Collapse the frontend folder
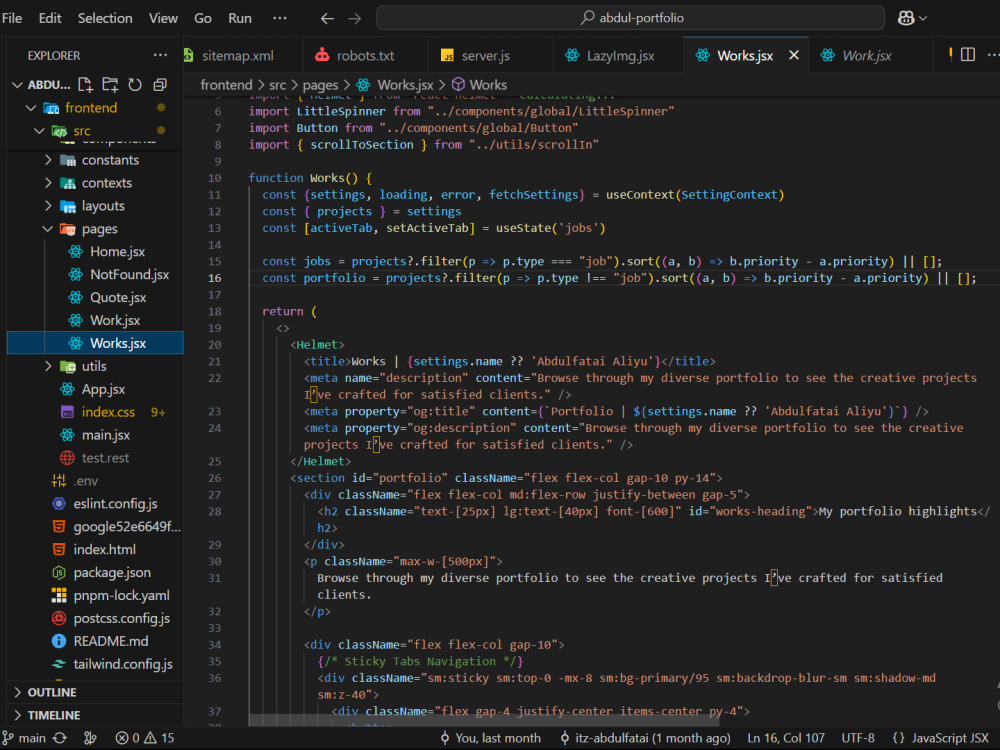Image resolution: width=1000 pixels, height=750 pixels. pos(30,108)
